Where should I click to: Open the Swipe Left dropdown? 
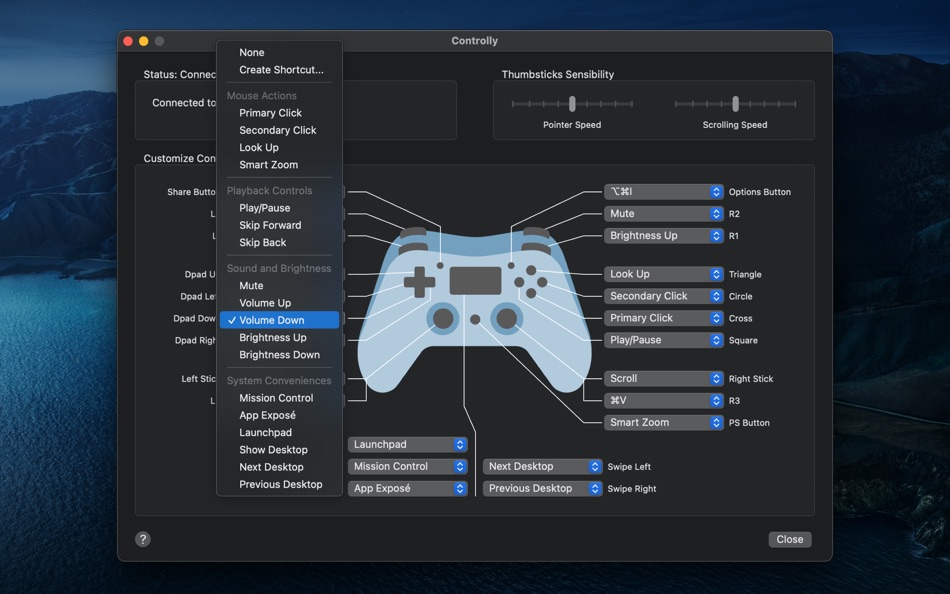(542, 467)
